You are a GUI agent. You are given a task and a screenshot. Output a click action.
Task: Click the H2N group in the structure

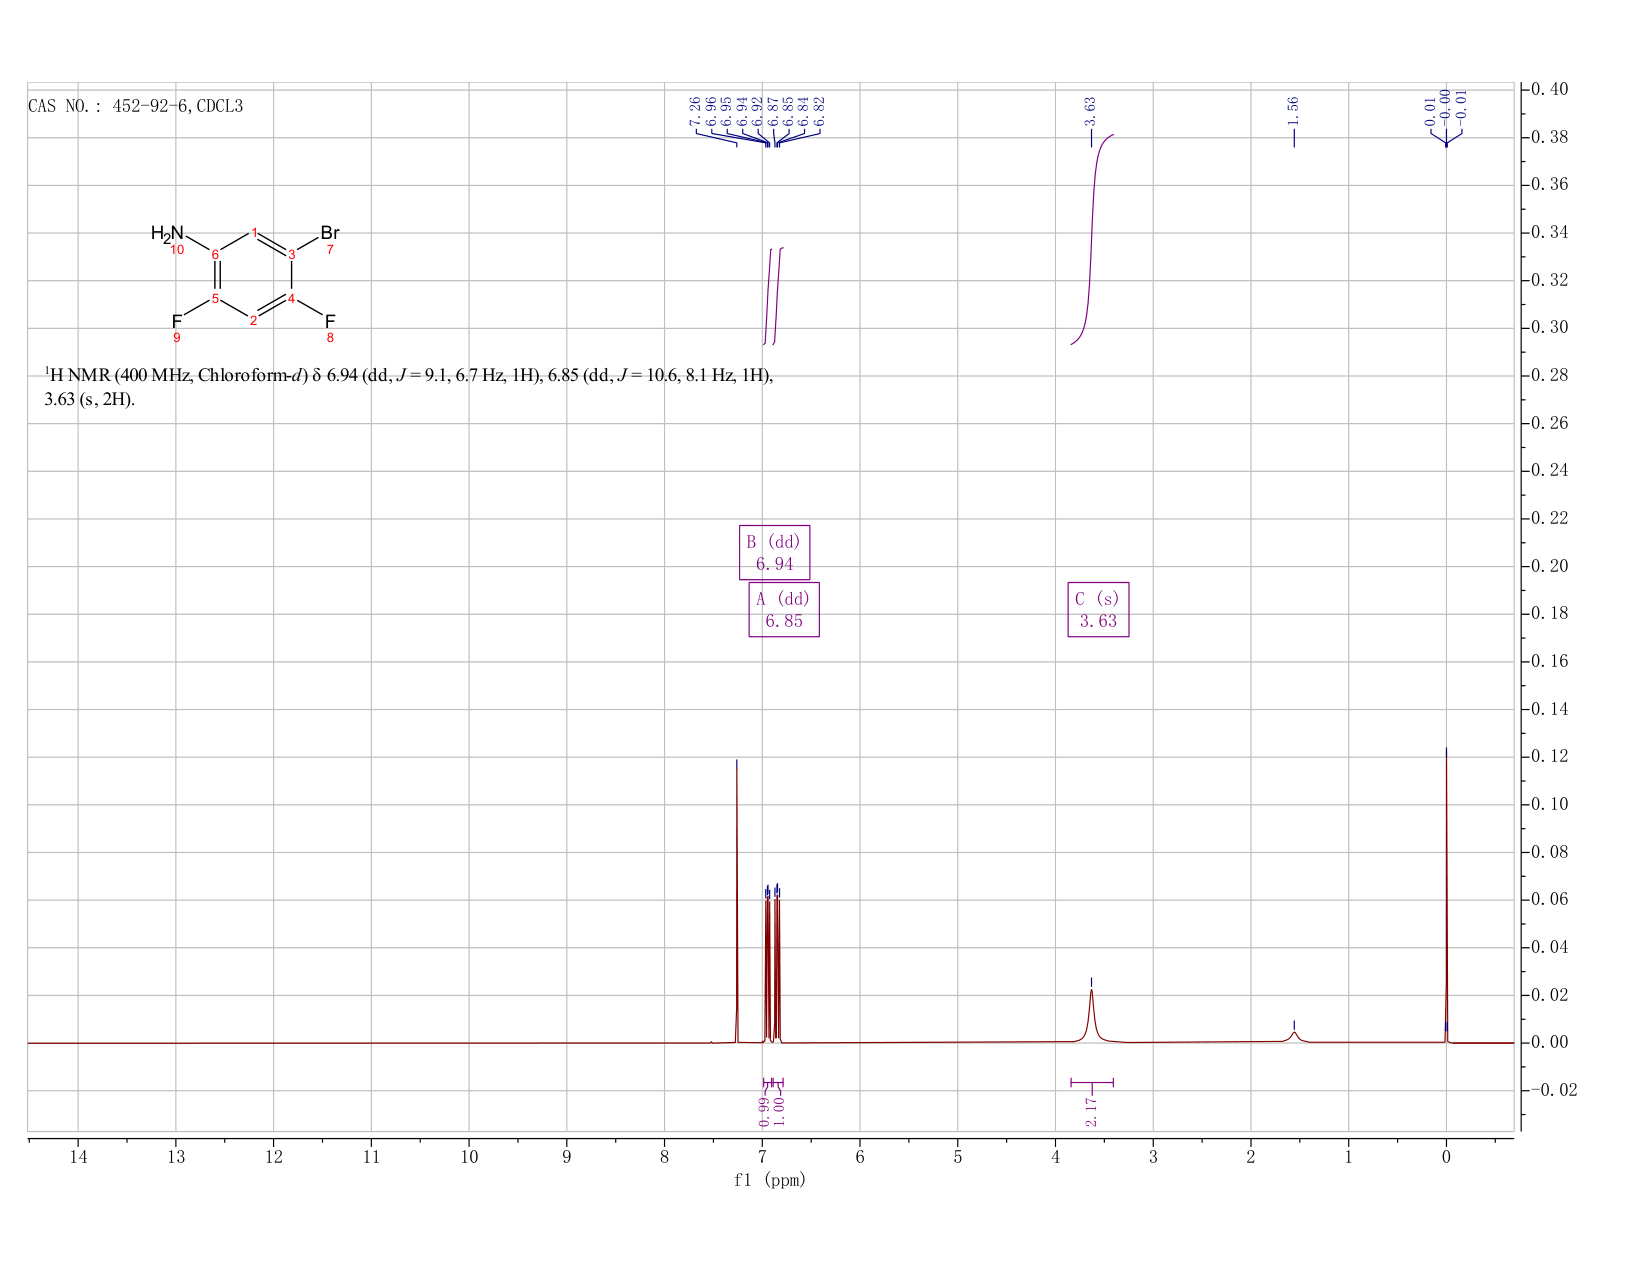coord(167,234)
